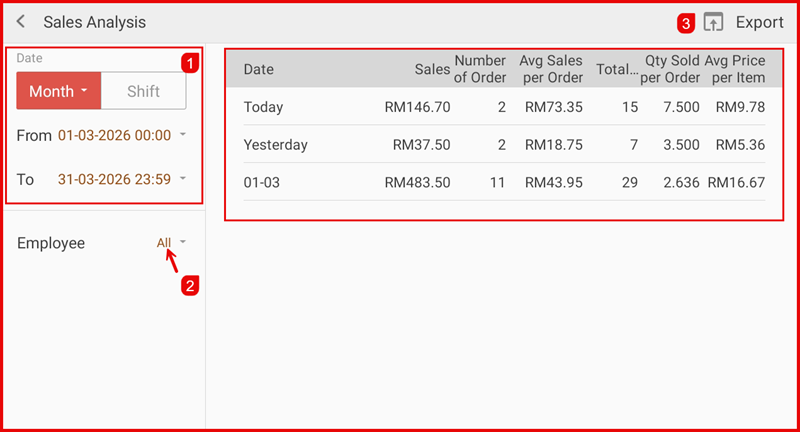
Task: Click the Sales Analysis page title
Action: click(x=94, y=22)
